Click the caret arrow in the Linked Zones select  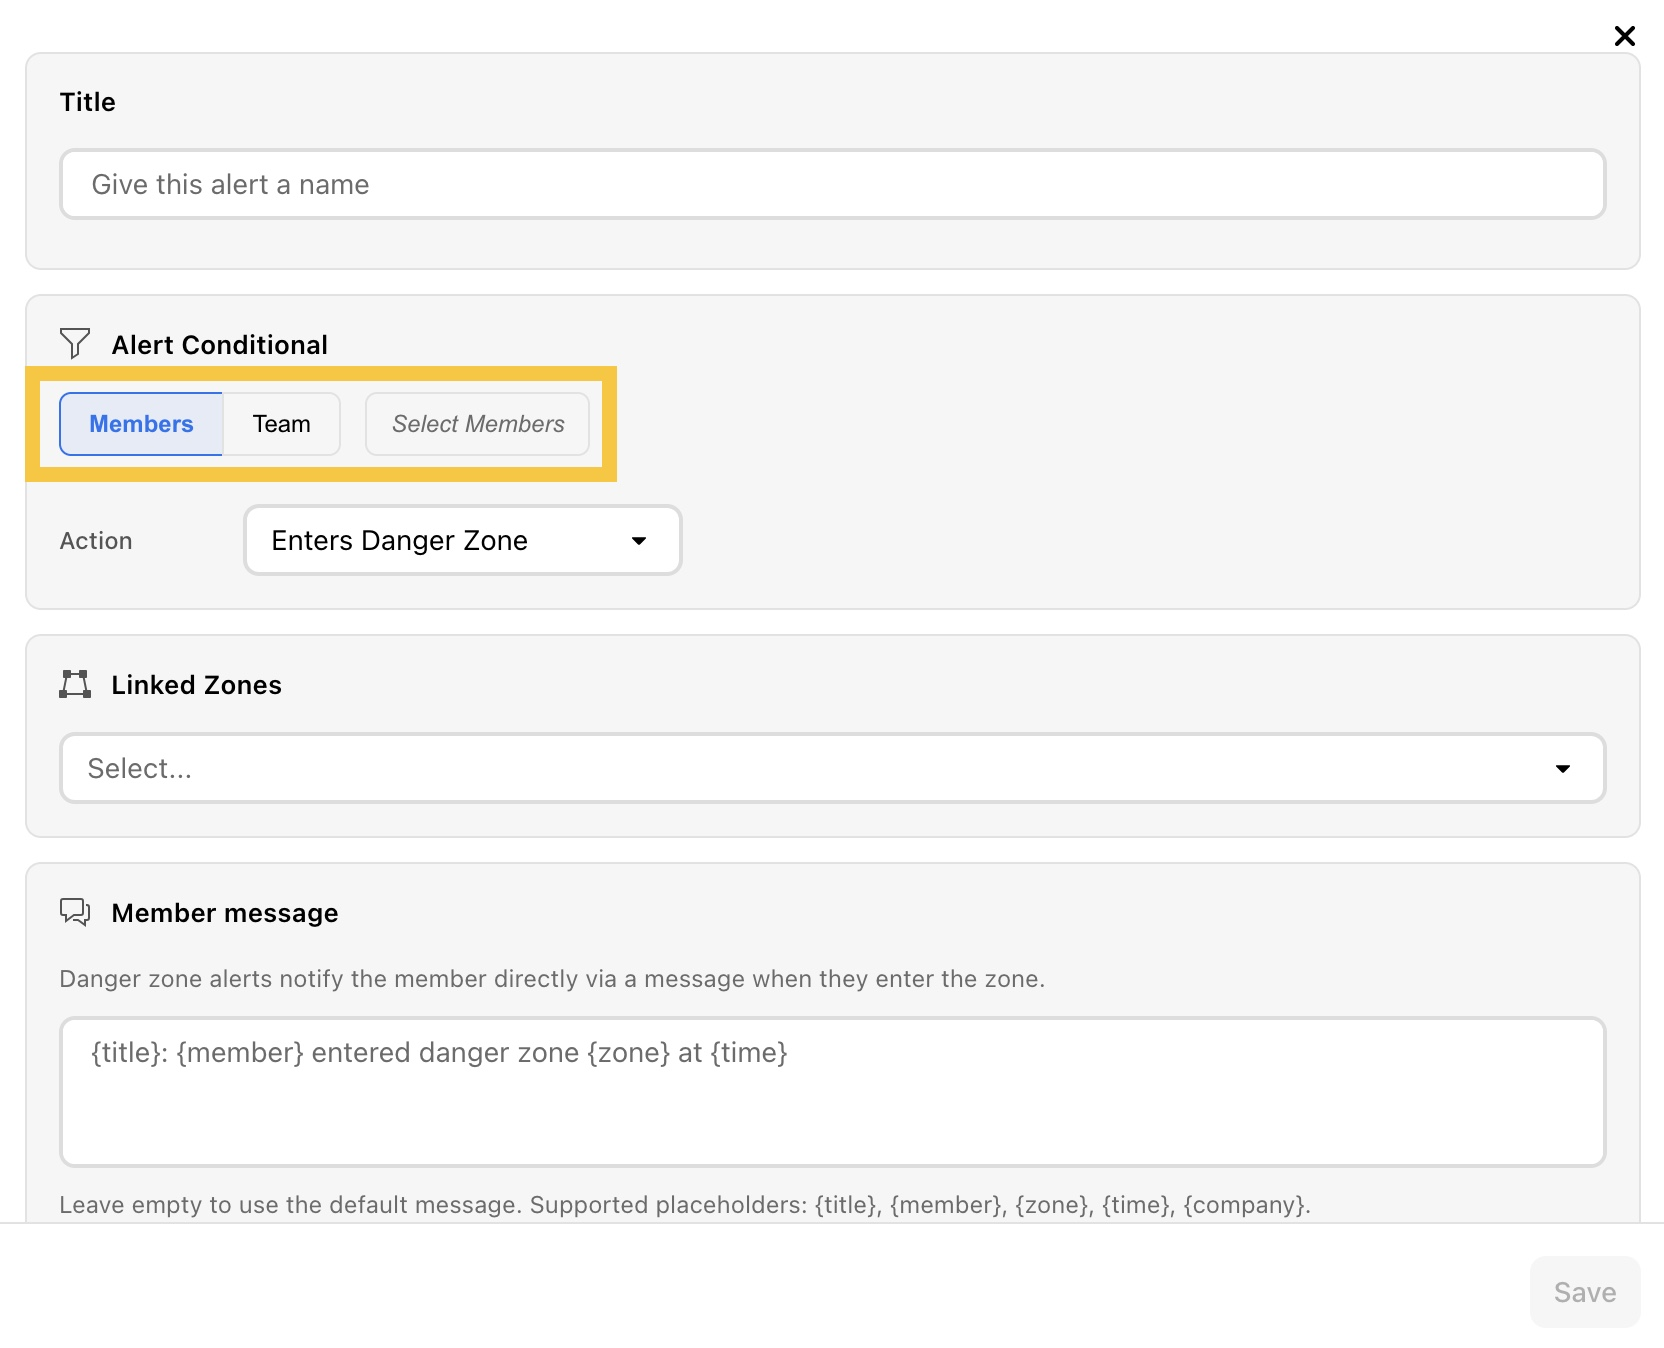[x=1563, y=769]
